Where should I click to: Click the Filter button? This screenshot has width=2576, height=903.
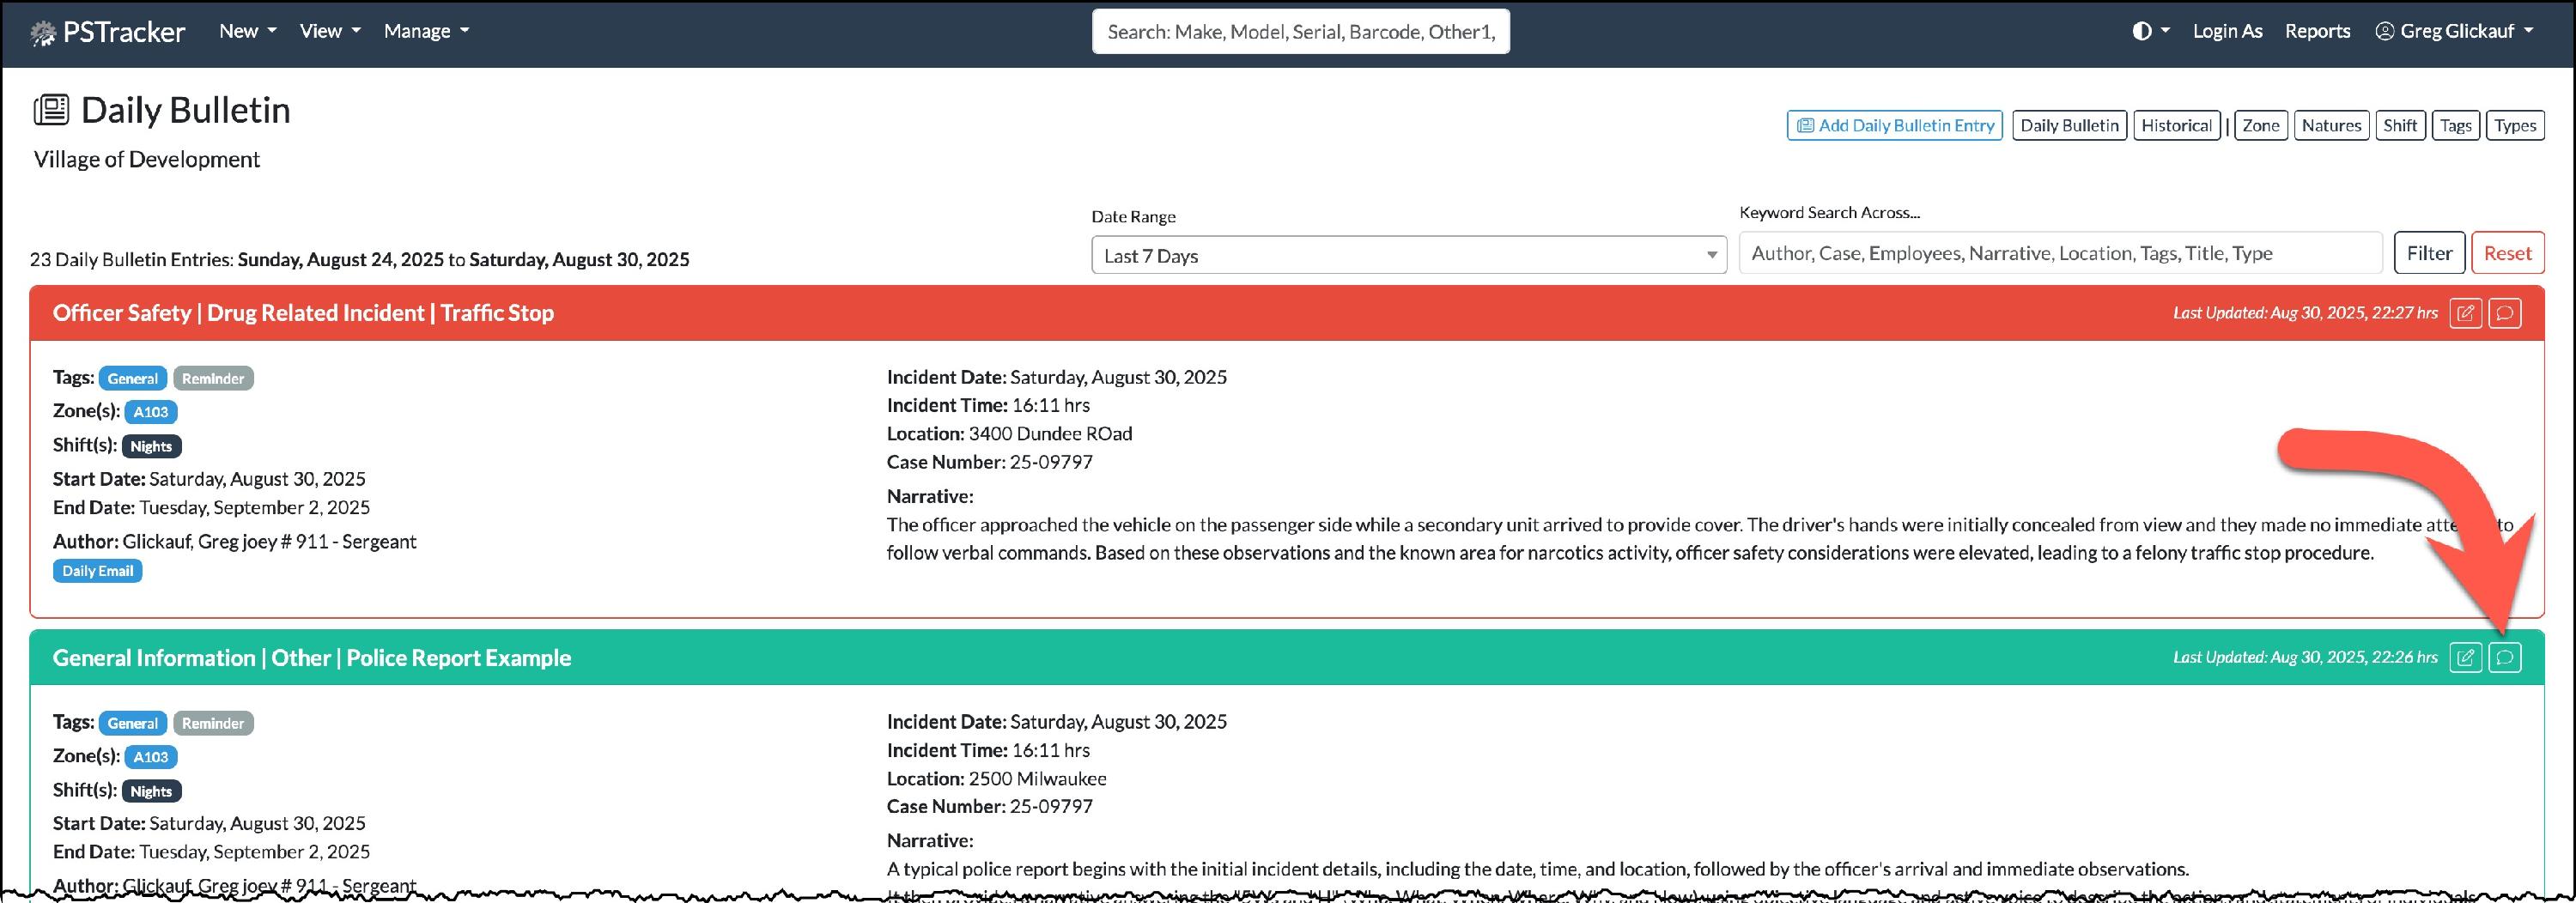pos(2429,253)
